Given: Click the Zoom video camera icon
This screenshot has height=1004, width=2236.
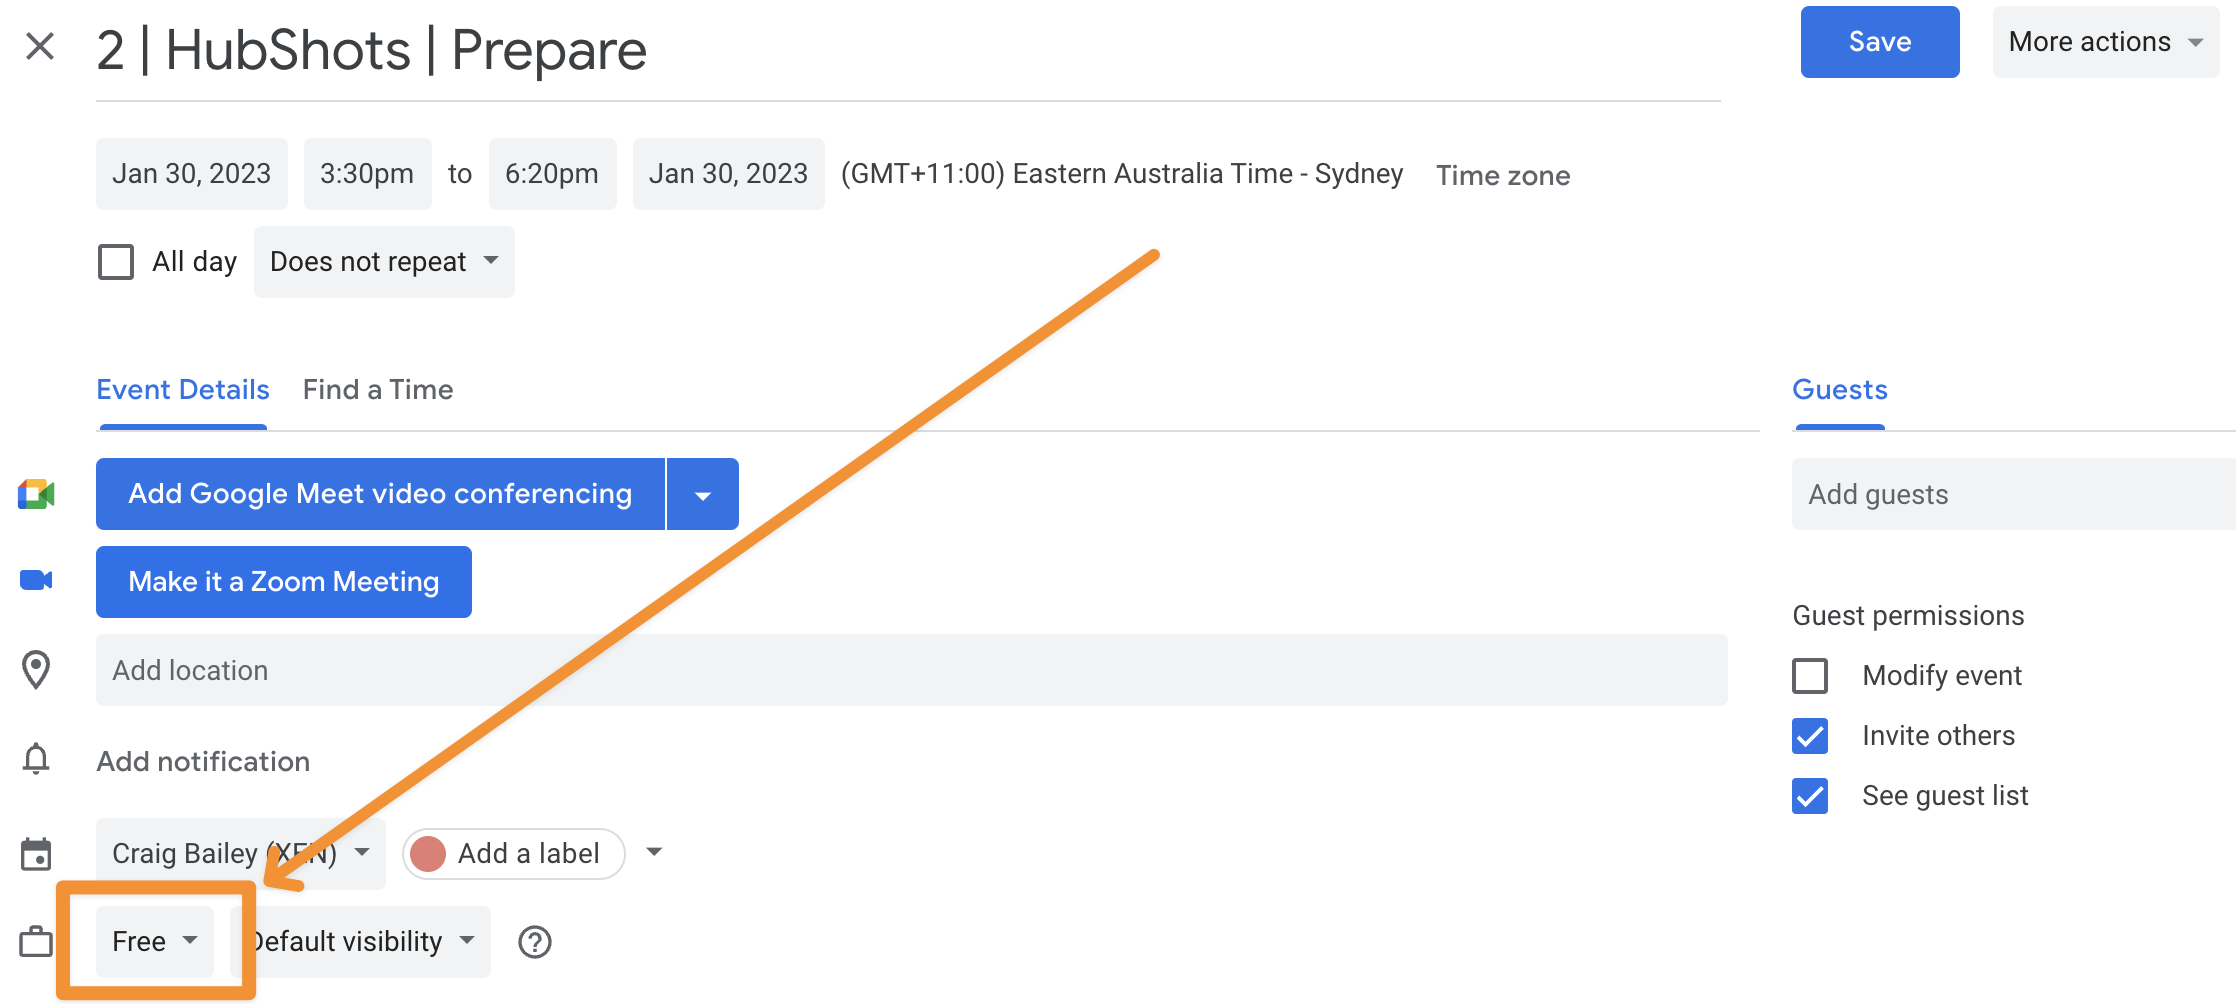Looking at the screenshot, I should [x=36, y=581].
